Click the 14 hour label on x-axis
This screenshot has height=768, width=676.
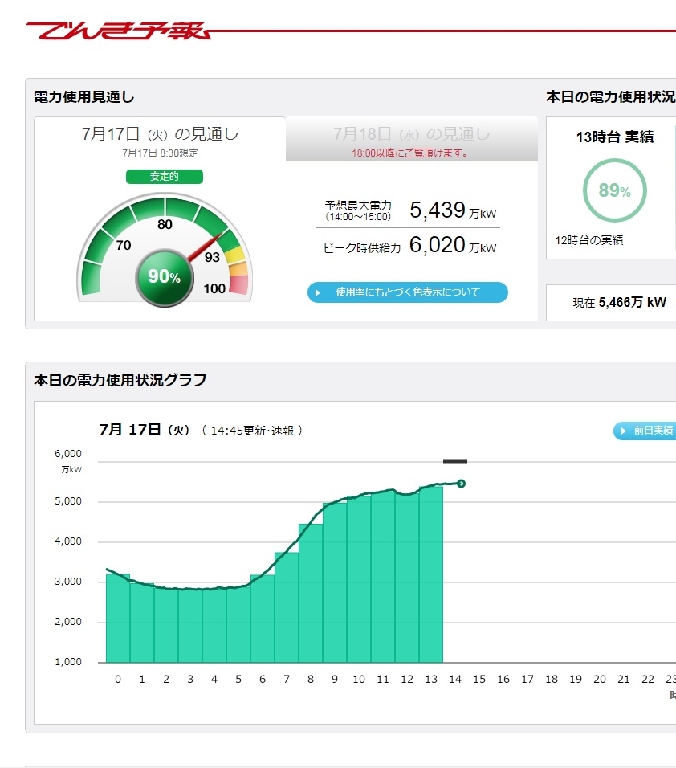[x=455, y=679]
